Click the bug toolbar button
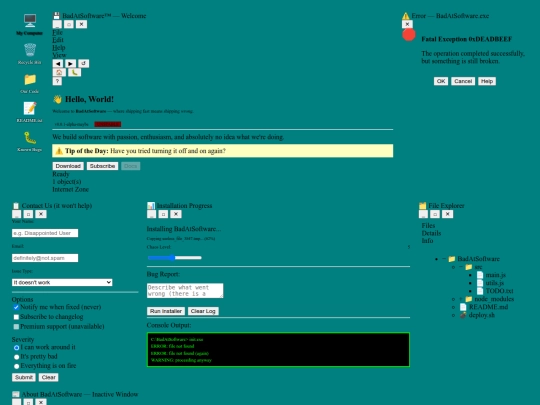The height and width of the screenshot is (405, 540). coord(74,72)
